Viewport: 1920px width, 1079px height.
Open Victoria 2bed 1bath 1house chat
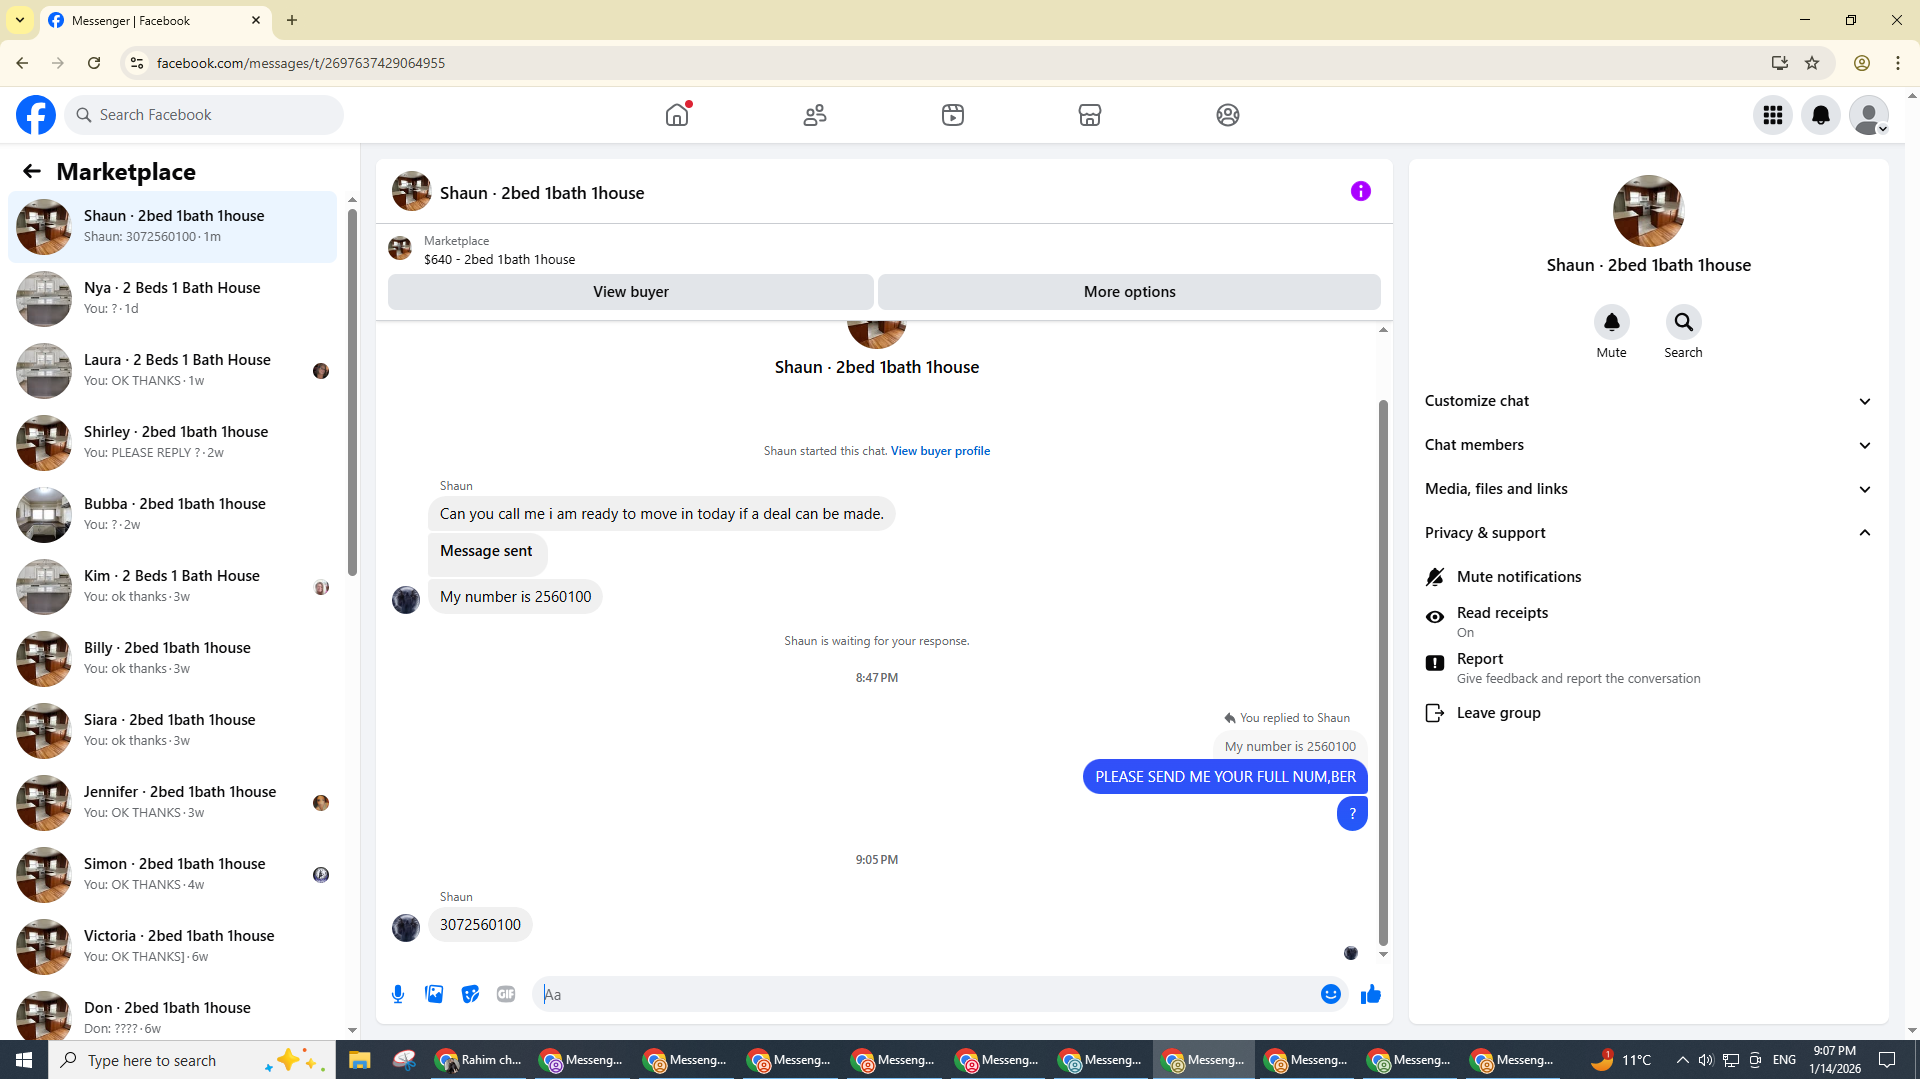pyautogui.click(x=172, y=946)
